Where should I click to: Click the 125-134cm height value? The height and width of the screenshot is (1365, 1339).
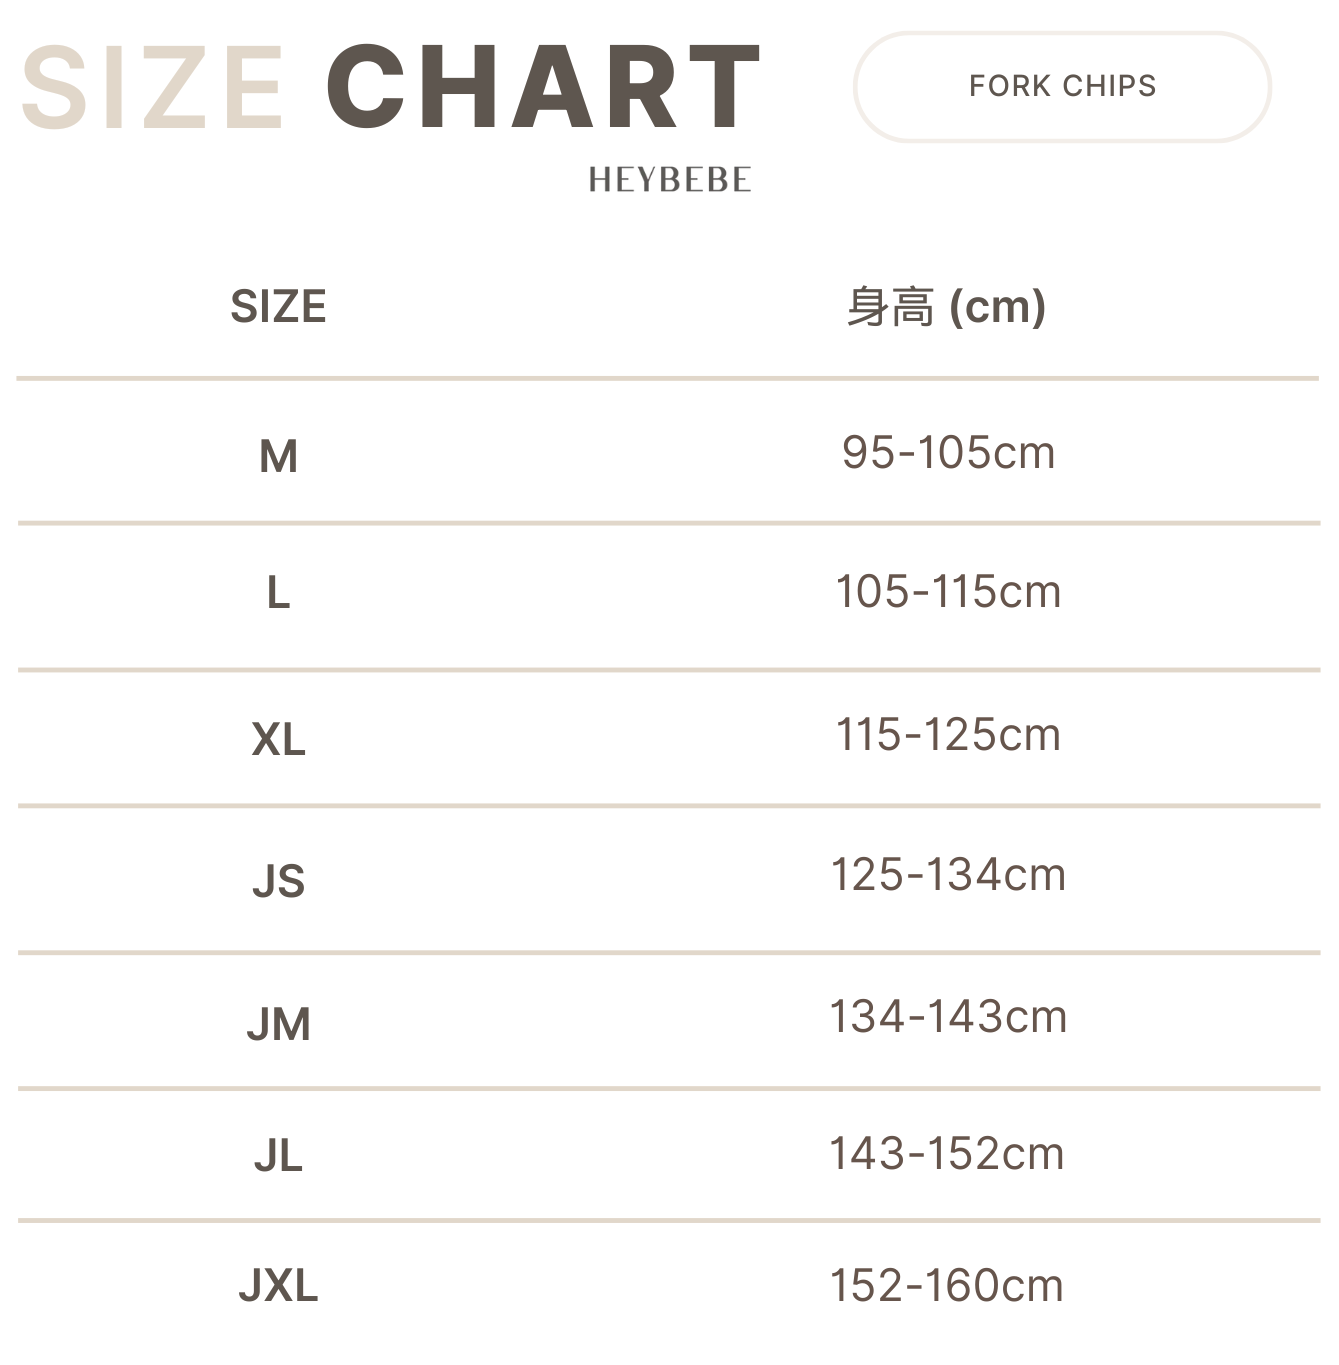(x=948, y=875)
